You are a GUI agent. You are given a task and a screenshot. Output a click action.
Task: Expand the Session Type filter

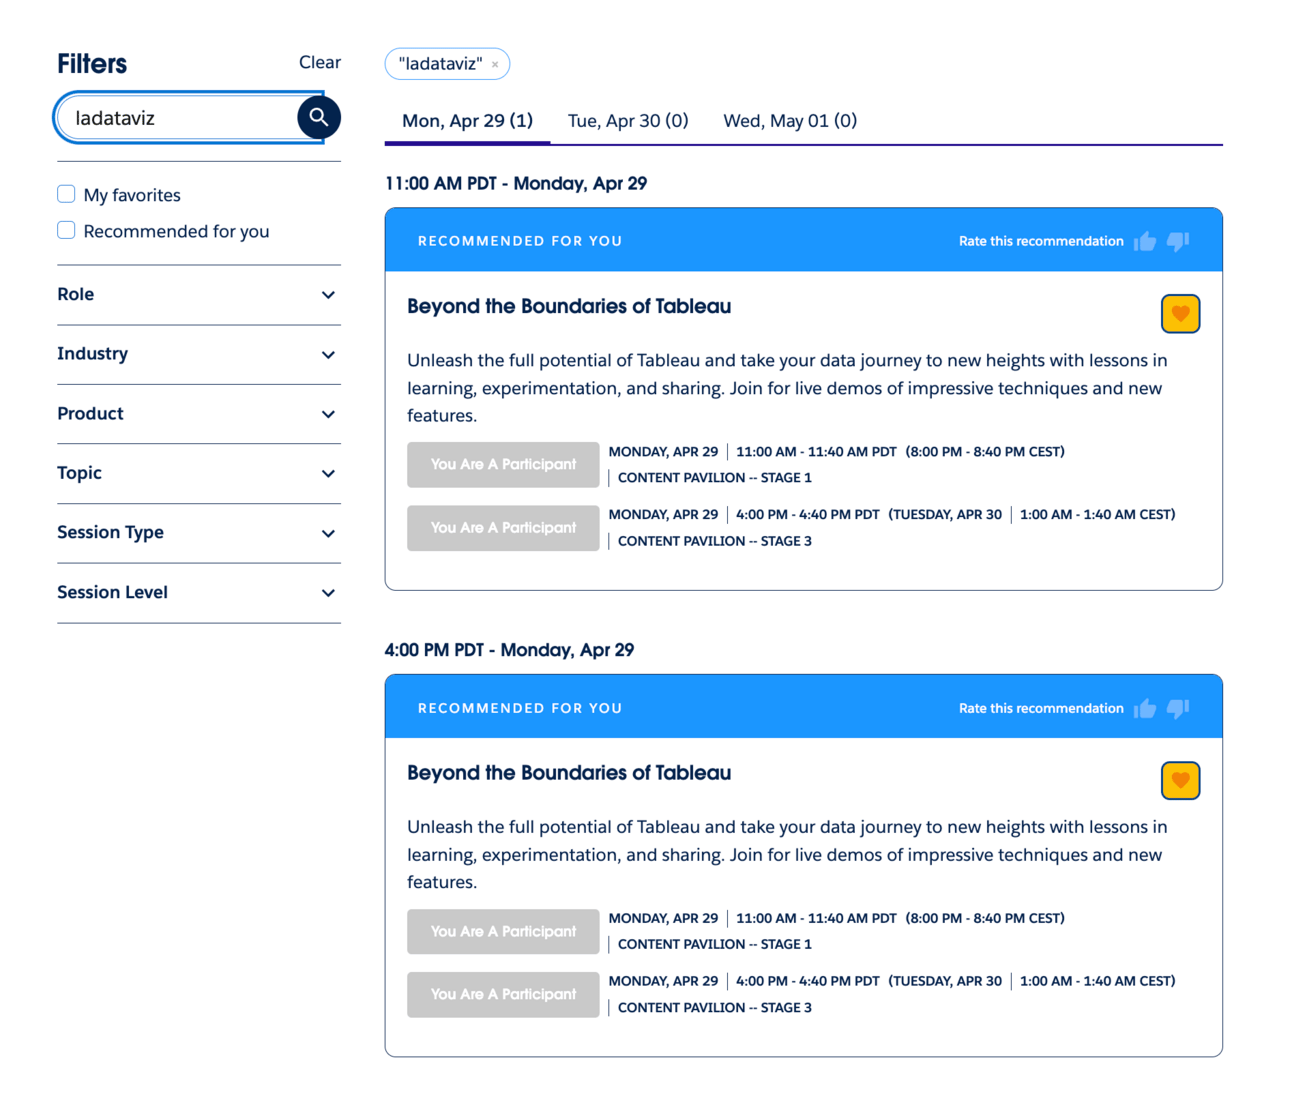199,533
